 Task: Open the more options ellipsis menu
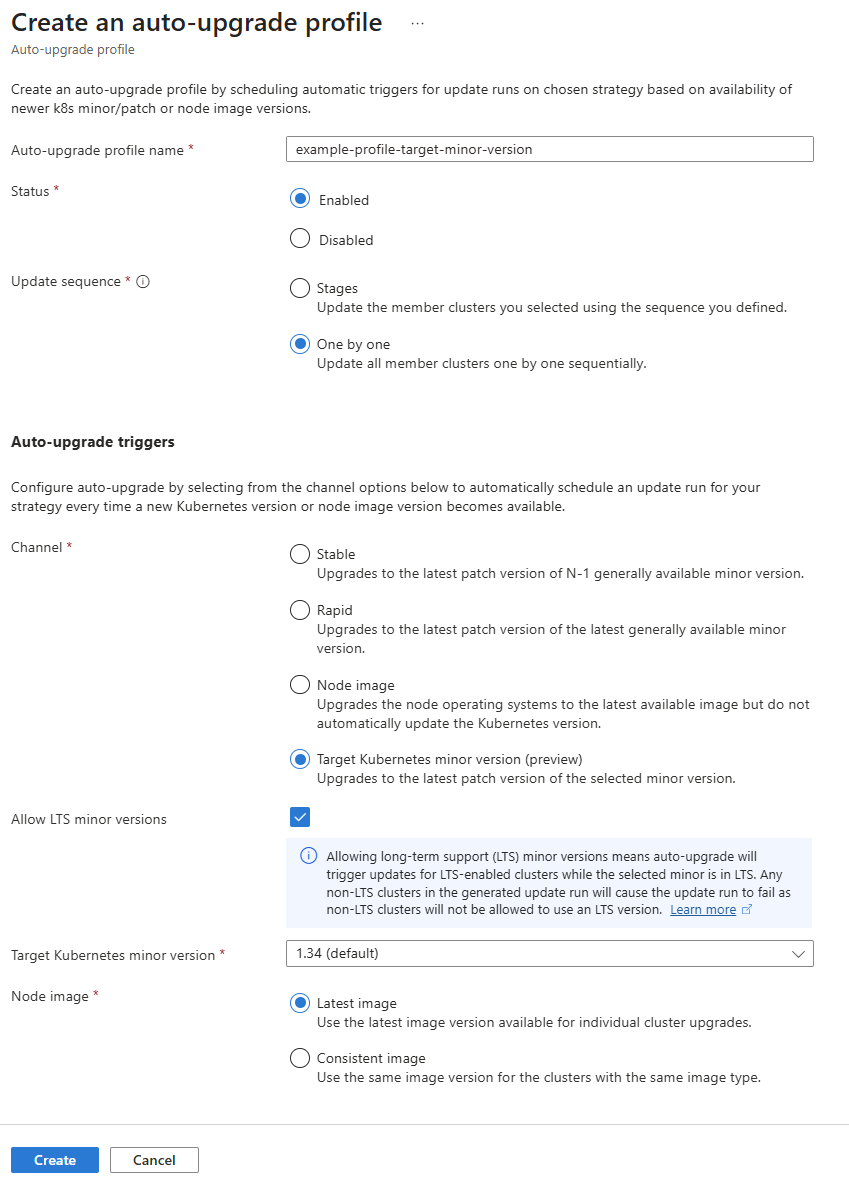(x=417, y=24)
